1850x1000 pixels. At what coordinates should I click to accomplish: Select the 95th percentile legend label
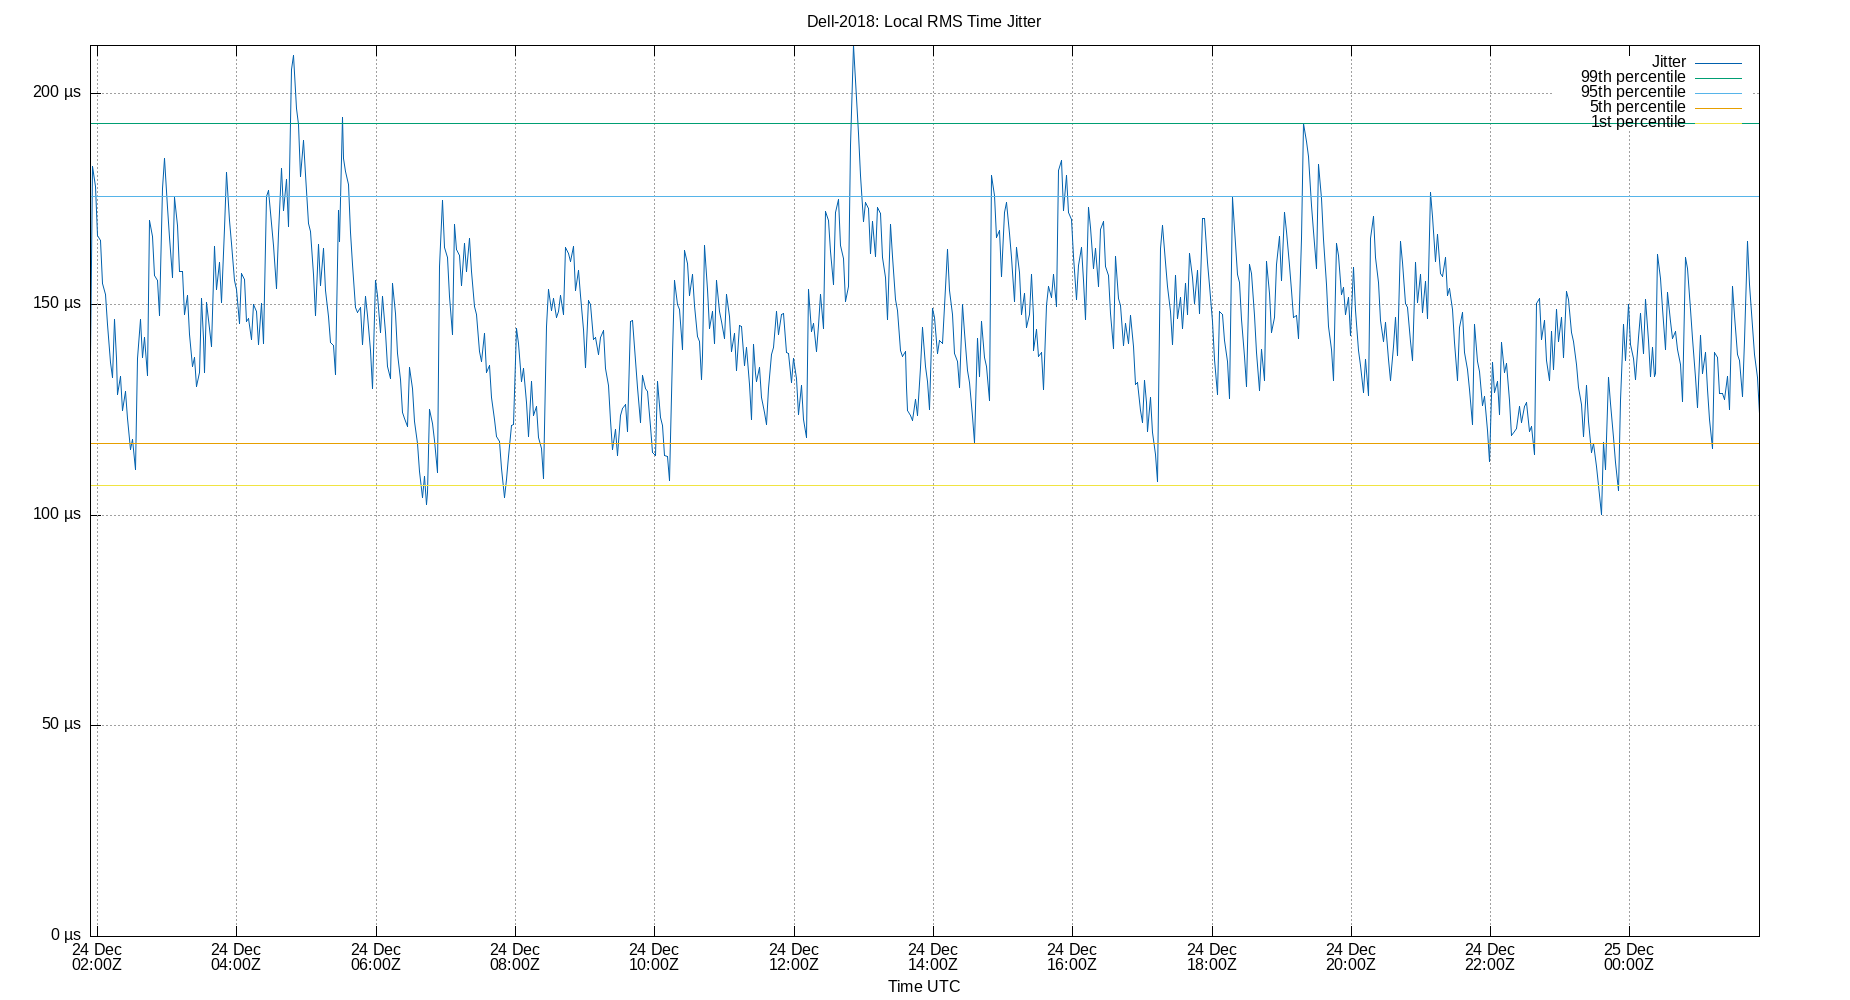pos(1634,91)
